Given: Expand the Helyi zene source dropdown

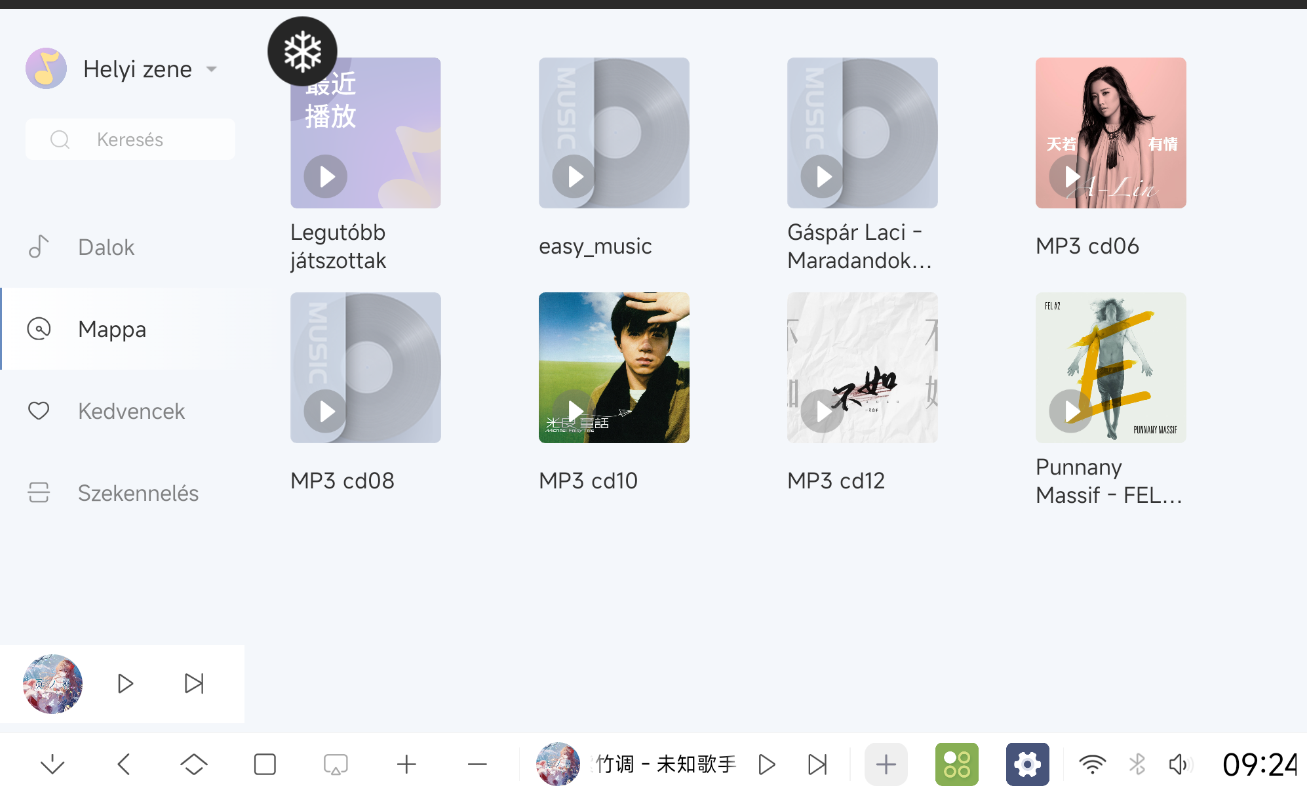Looking at the screenshot, I should coord(211,69).
